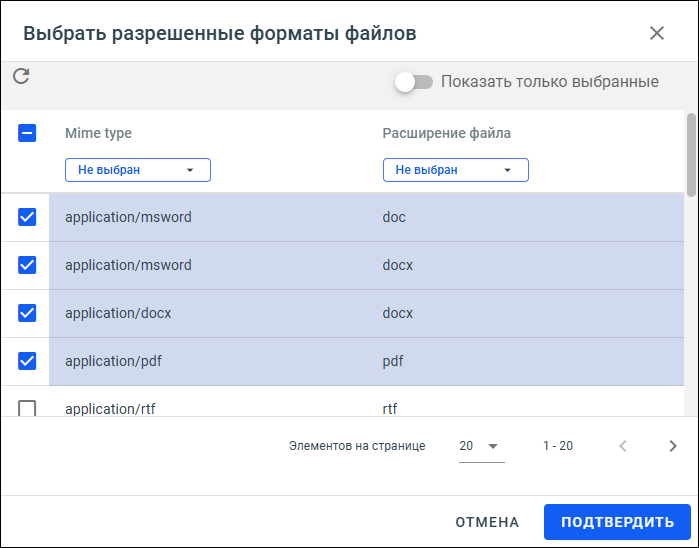Go to the next page of results
This screenshot has height=548, width=699.
coord(673,446)
